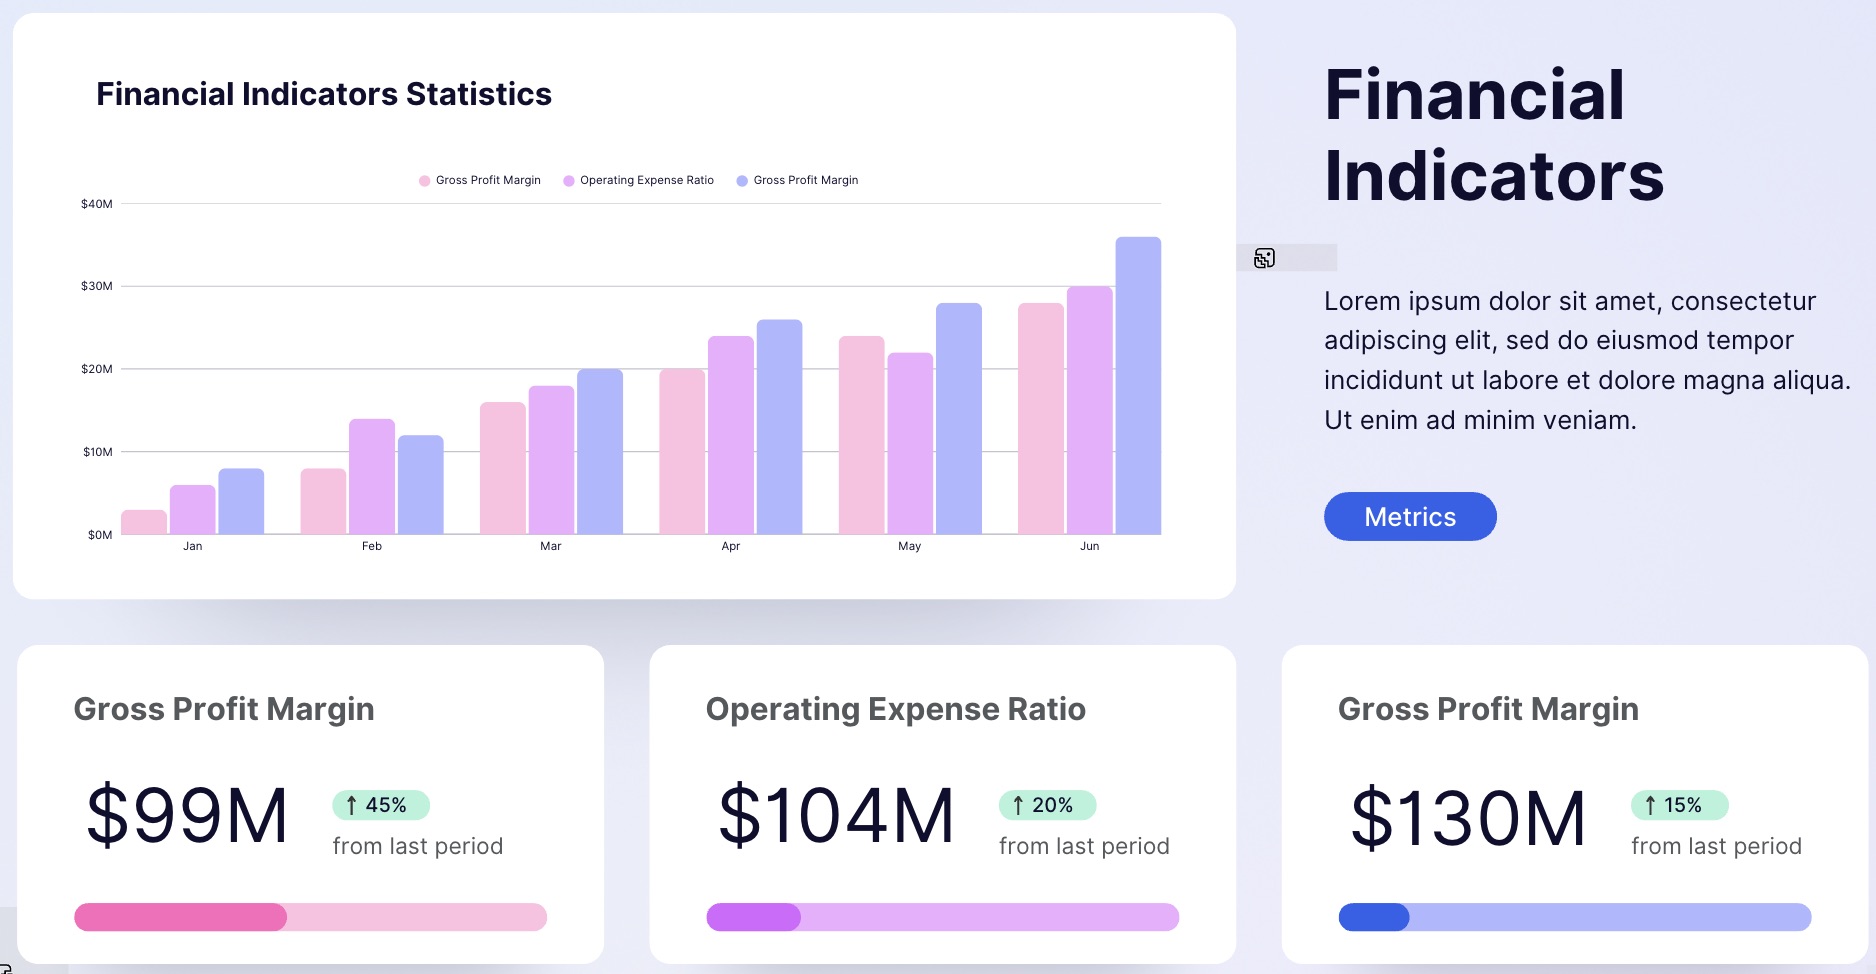The width and height of the screenshot is (1876, 974).
Task: Hide the blue Gross Profit Margin series from the legend
Action: (x=805, y=180)
